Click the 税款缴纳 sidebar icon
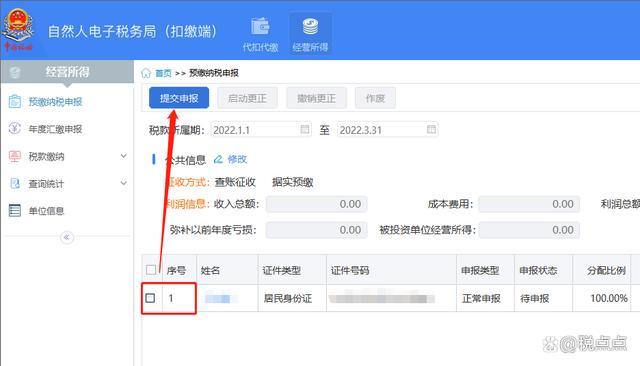The image size is (640, 366). click(15, 156)
